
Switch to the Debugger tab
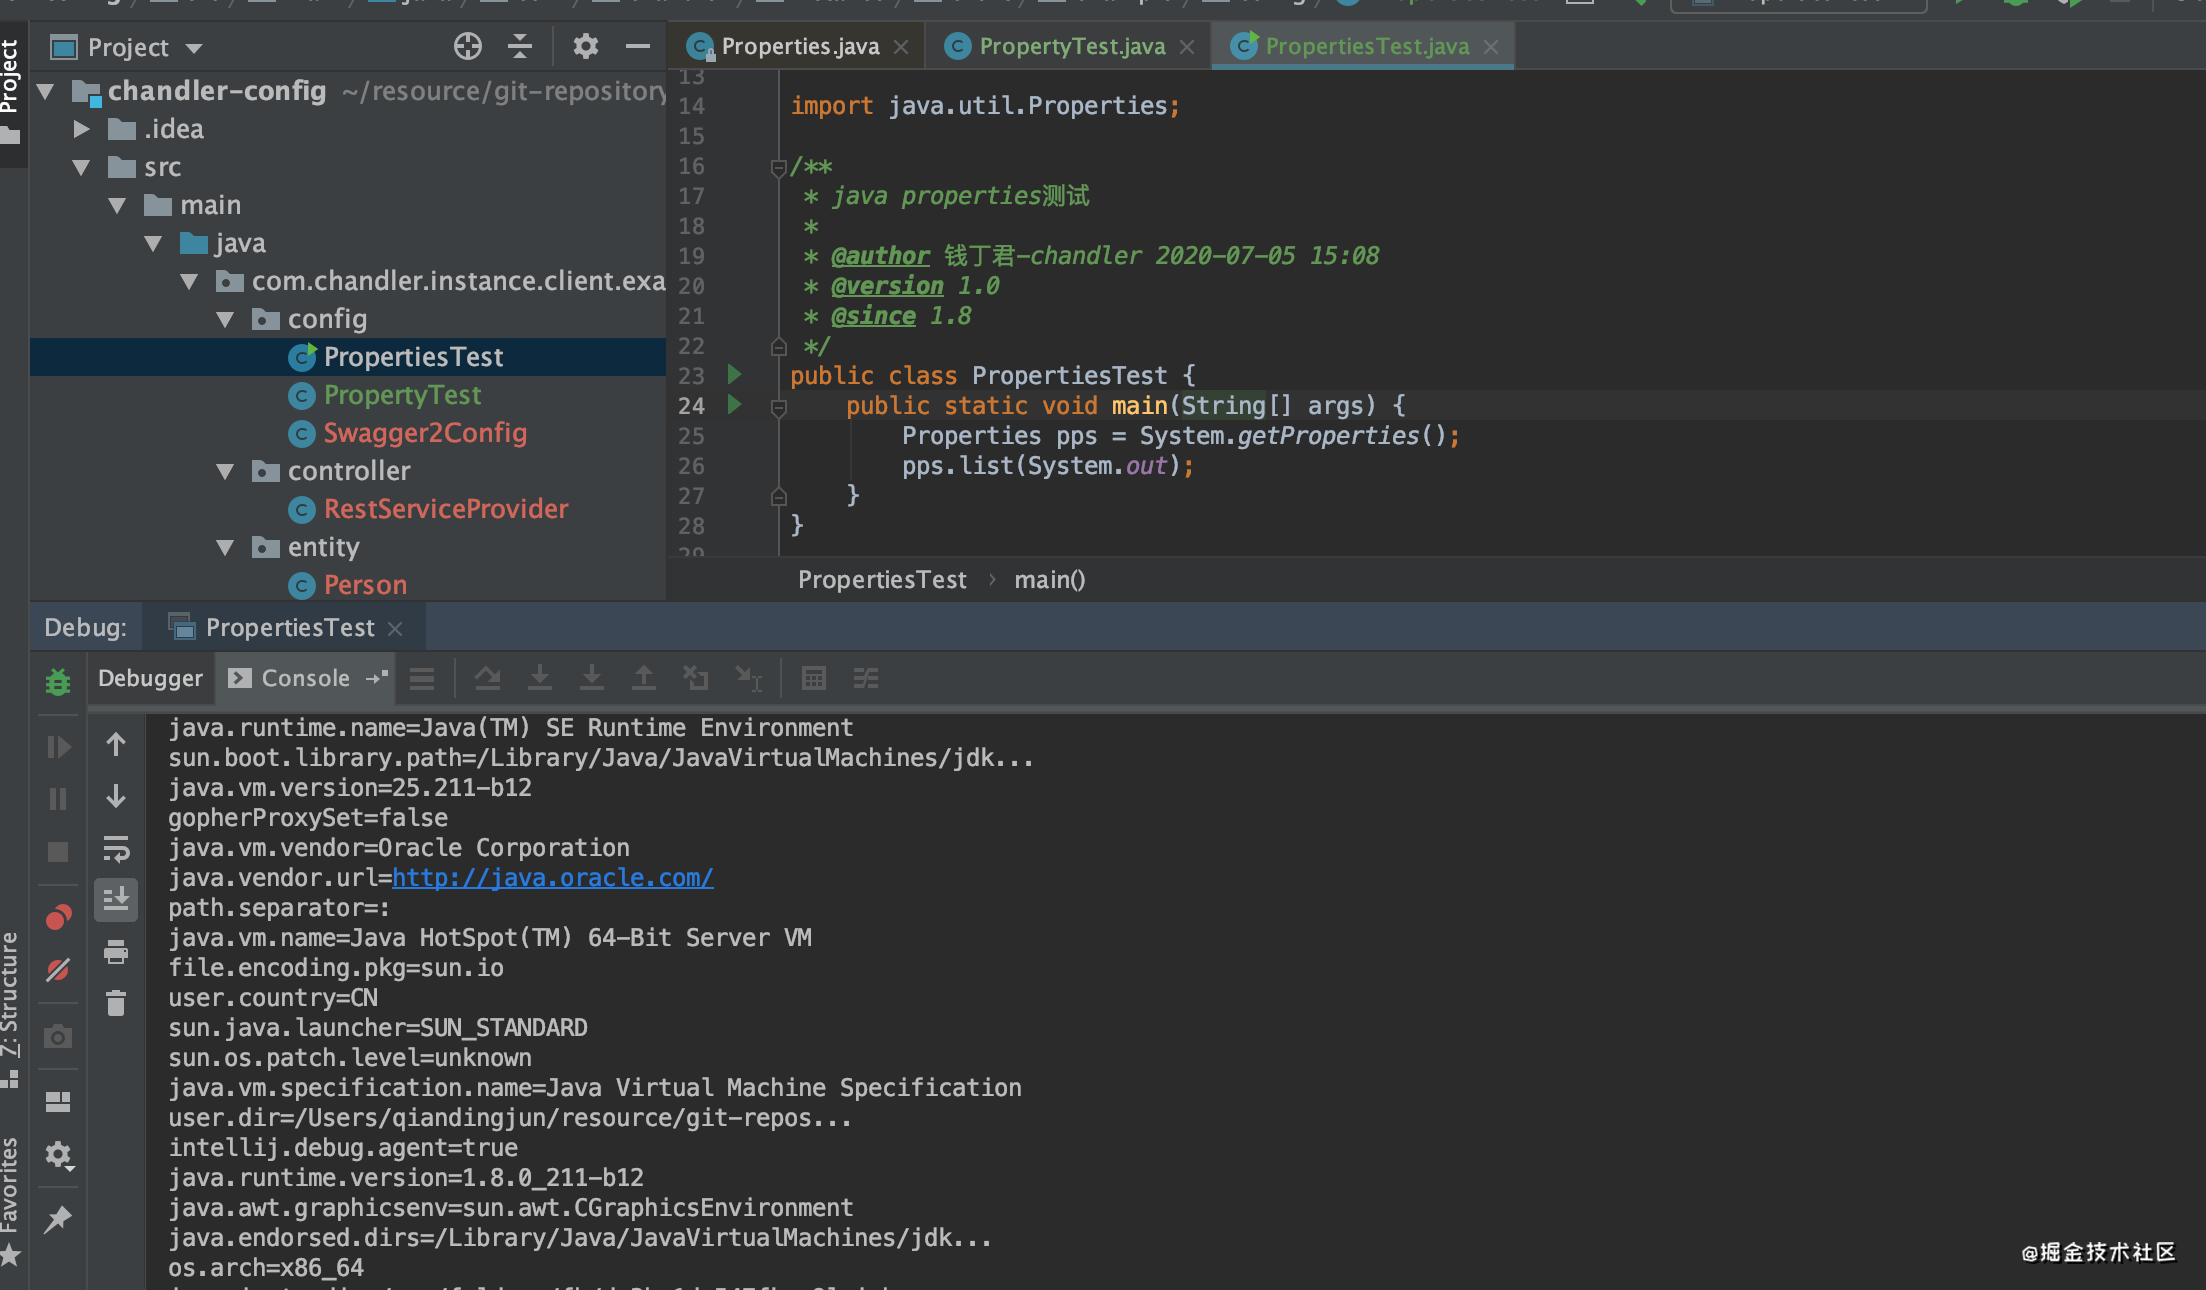(150, 678)
